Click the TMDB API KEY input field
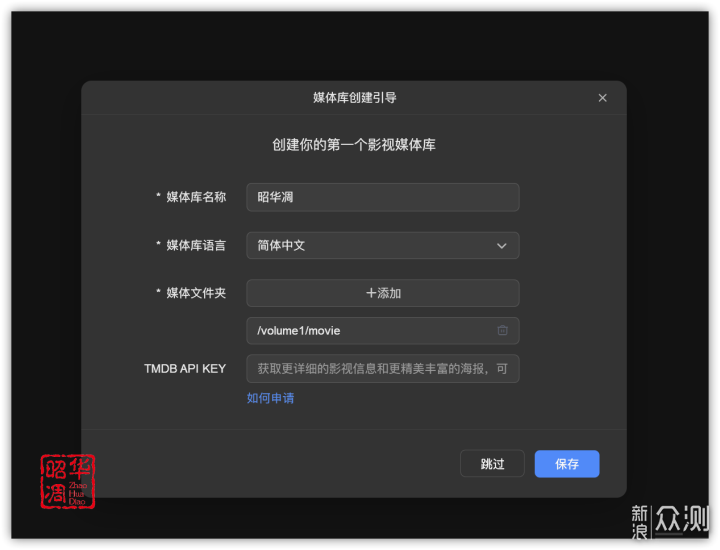 coord(382,369)
